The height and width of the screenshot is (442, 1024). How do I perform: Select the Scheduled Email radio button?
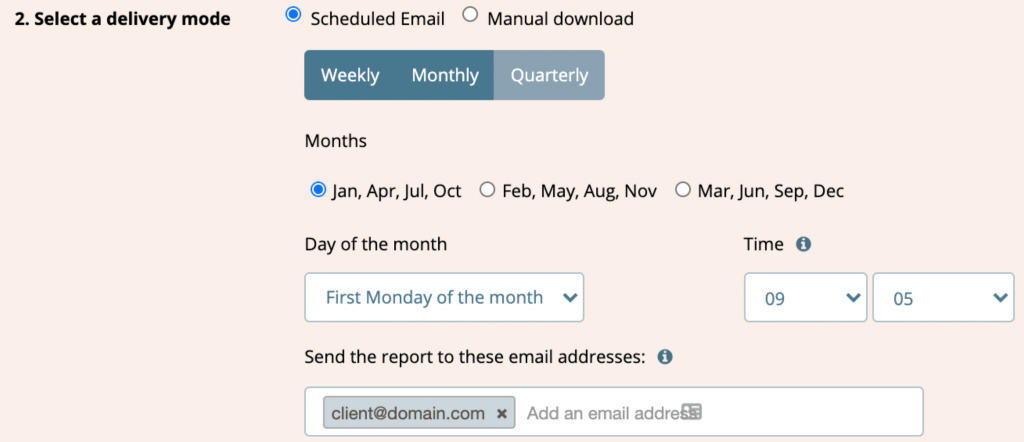click(x=294, y=16)
